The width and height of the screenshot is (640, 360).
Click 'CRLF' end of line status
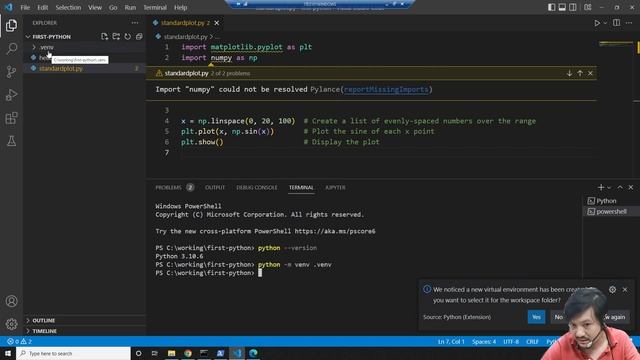click(x=532, y=341)
